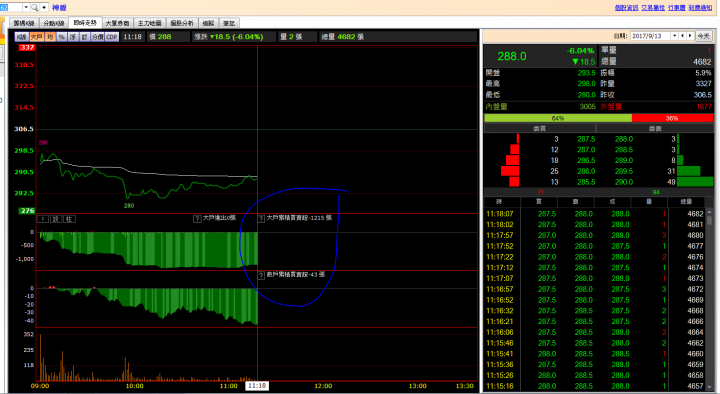
Task: Toggle the 浮 chart toolbar button
Action: (73, 37)
